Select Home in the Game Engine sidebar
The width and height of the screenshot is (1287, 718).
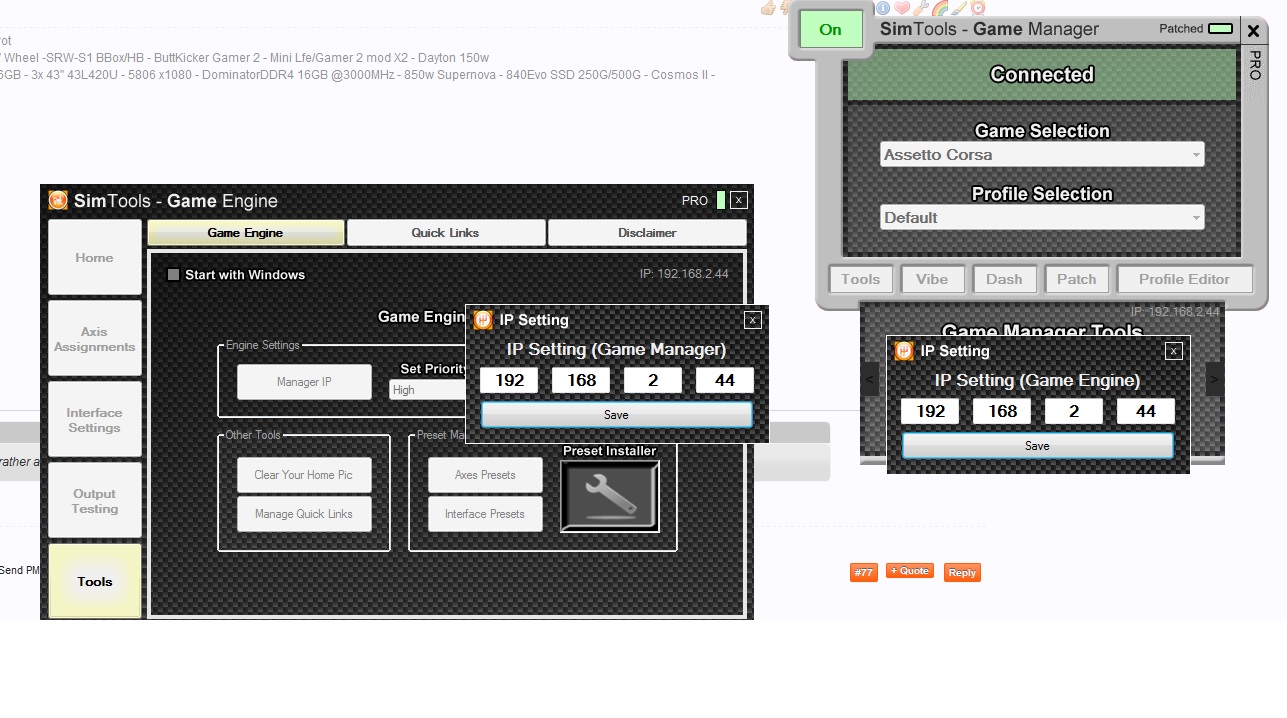coord(95,258)
